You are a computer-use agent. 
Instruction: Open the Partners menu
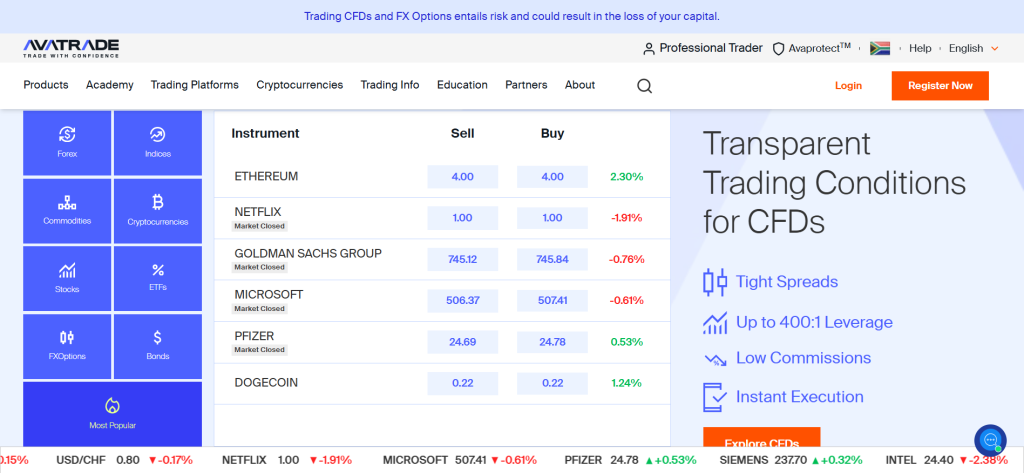[526, 85]
